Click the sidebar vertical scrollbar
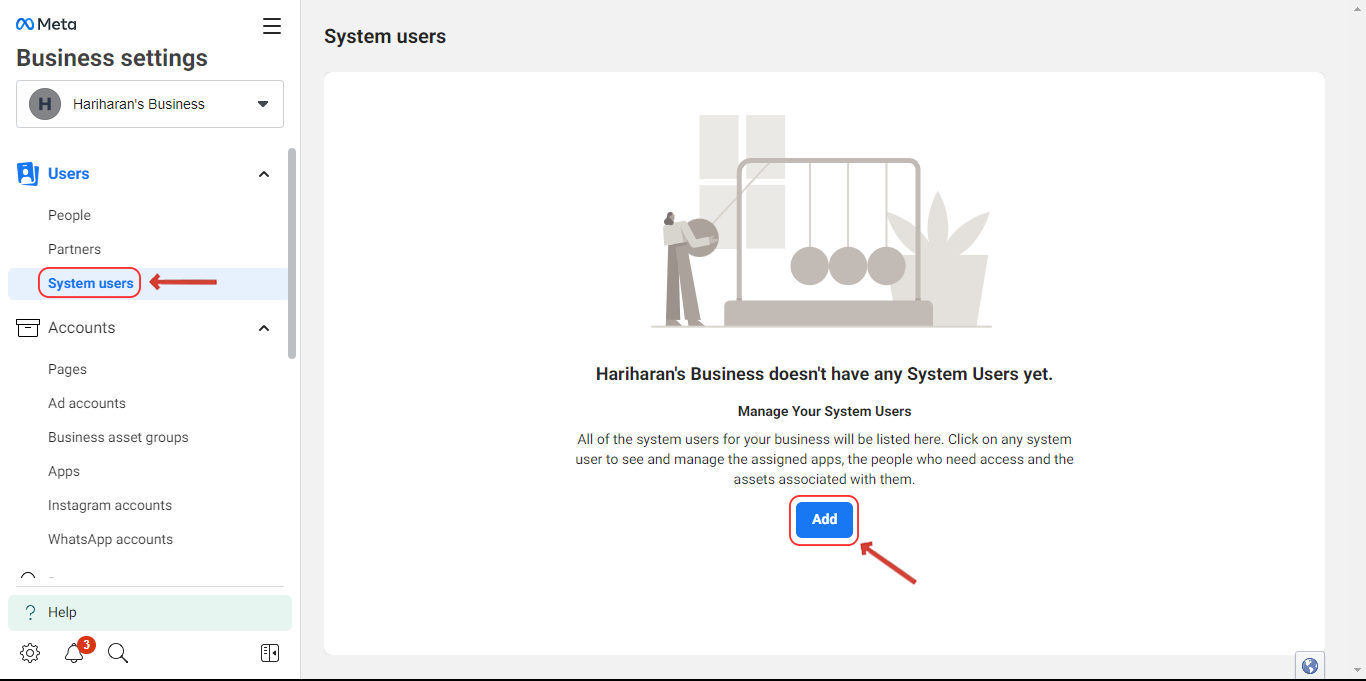The height and width of the screenshot is (681, 1366). tap(292, 253)
